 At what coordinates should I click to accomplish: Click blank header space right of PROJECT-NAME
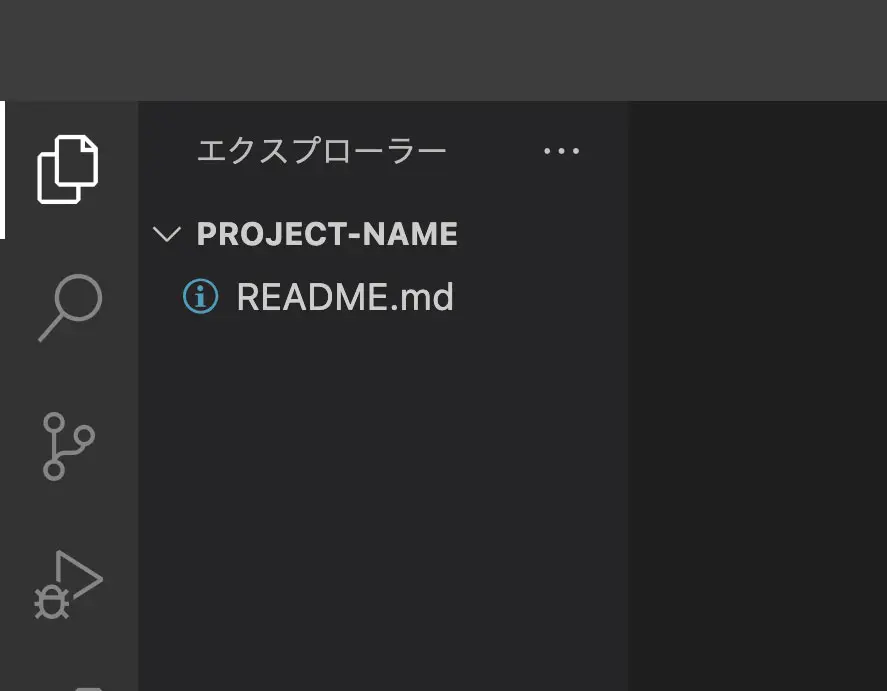[x=540, y=235]
